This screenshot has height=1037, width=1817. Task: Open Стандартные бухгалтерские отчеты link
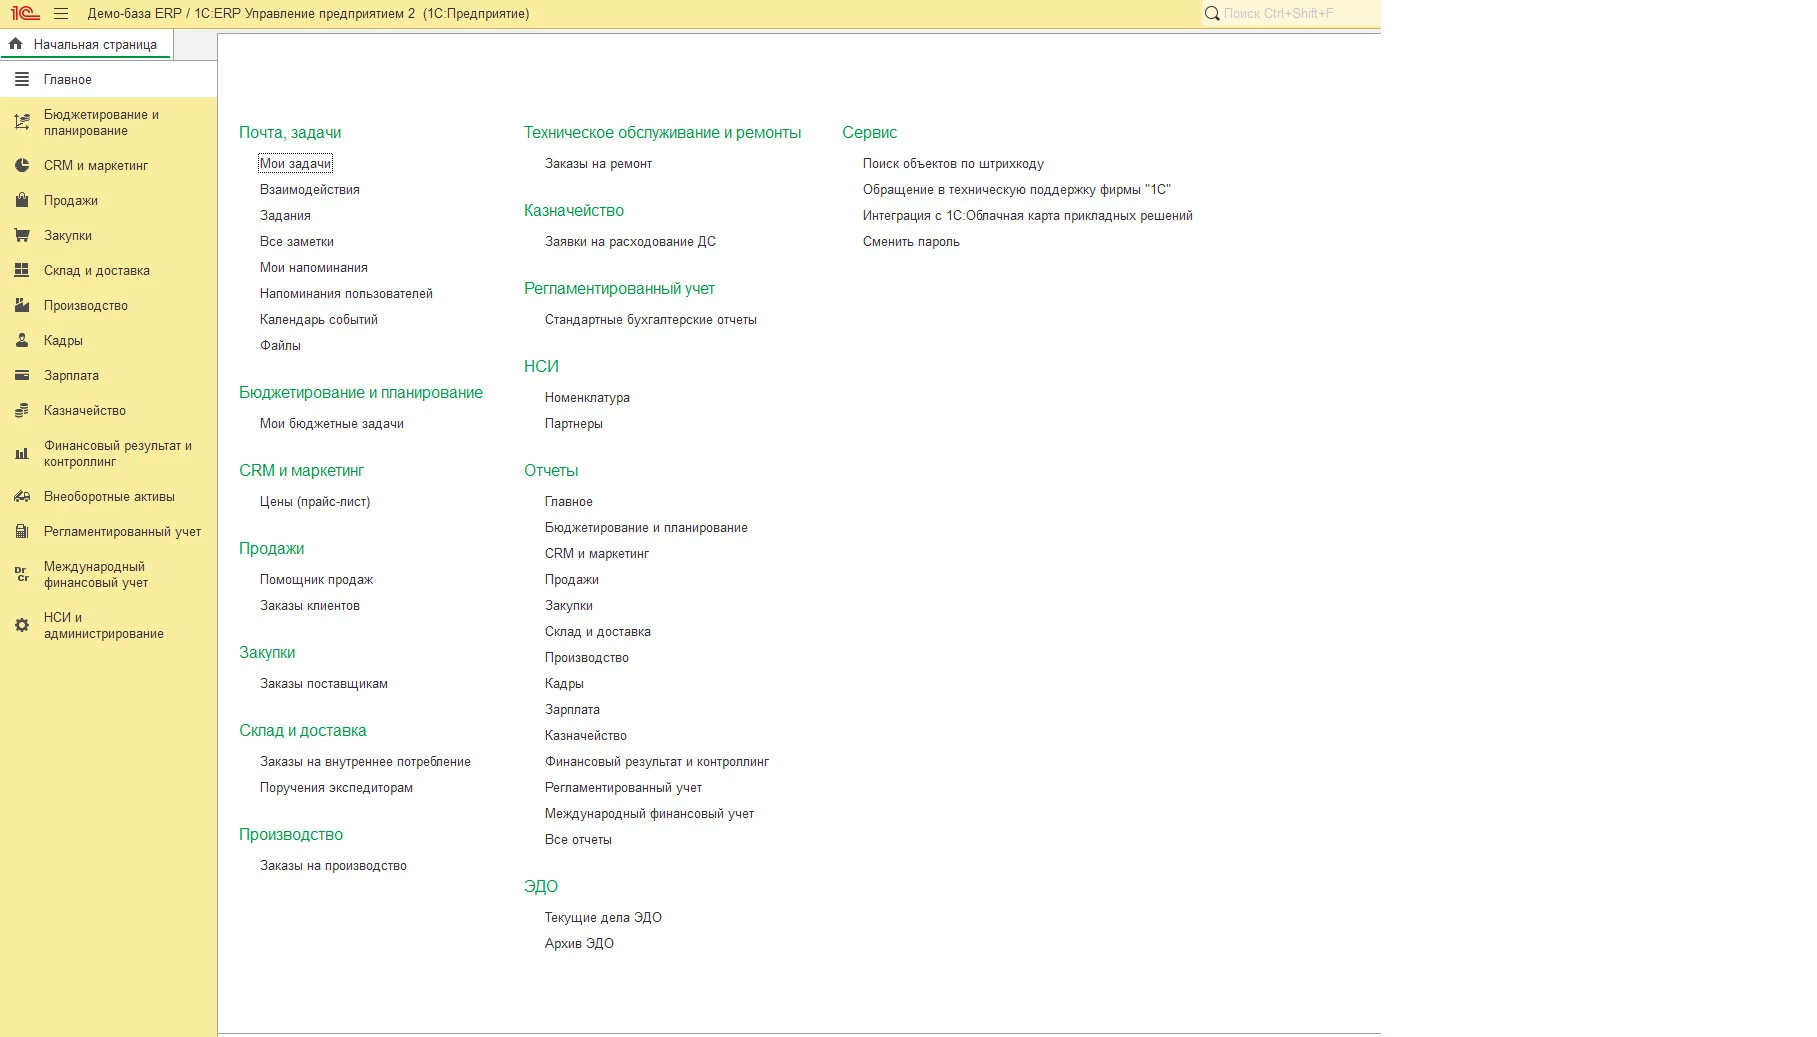(x=651, y=319)
